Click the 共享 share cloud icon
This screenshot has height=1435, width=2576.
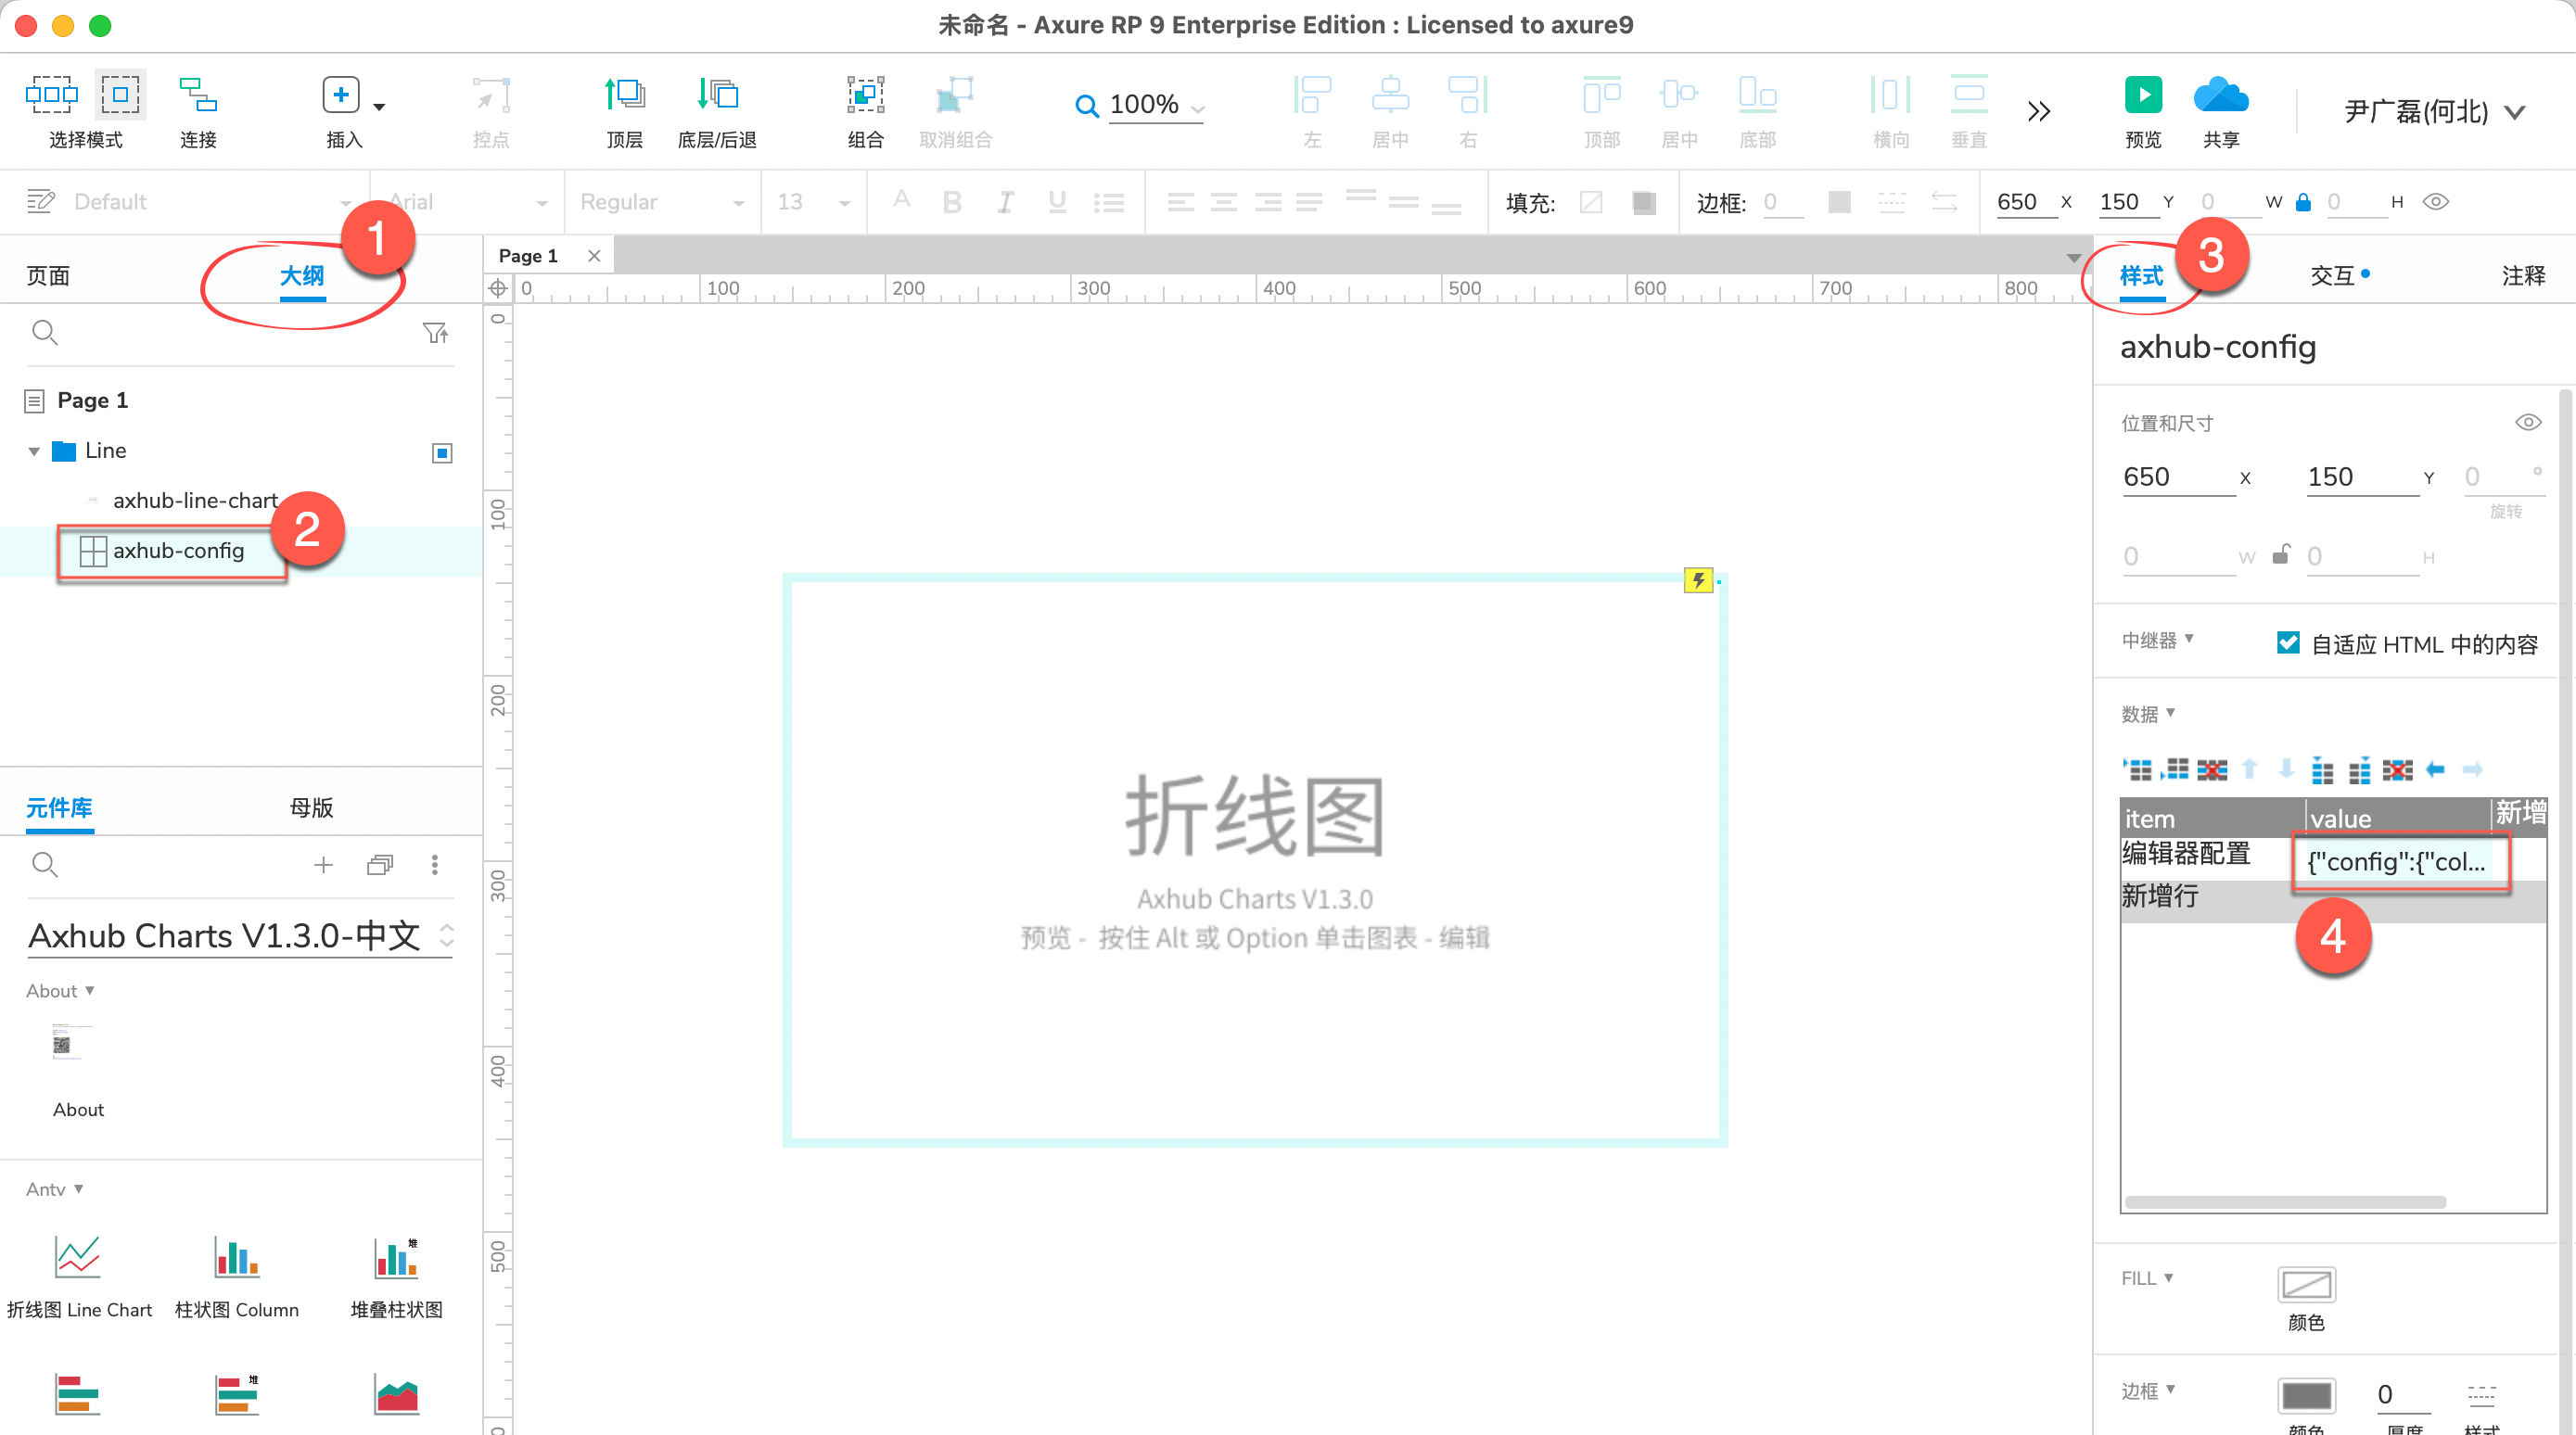click(x=2221, y=95)
